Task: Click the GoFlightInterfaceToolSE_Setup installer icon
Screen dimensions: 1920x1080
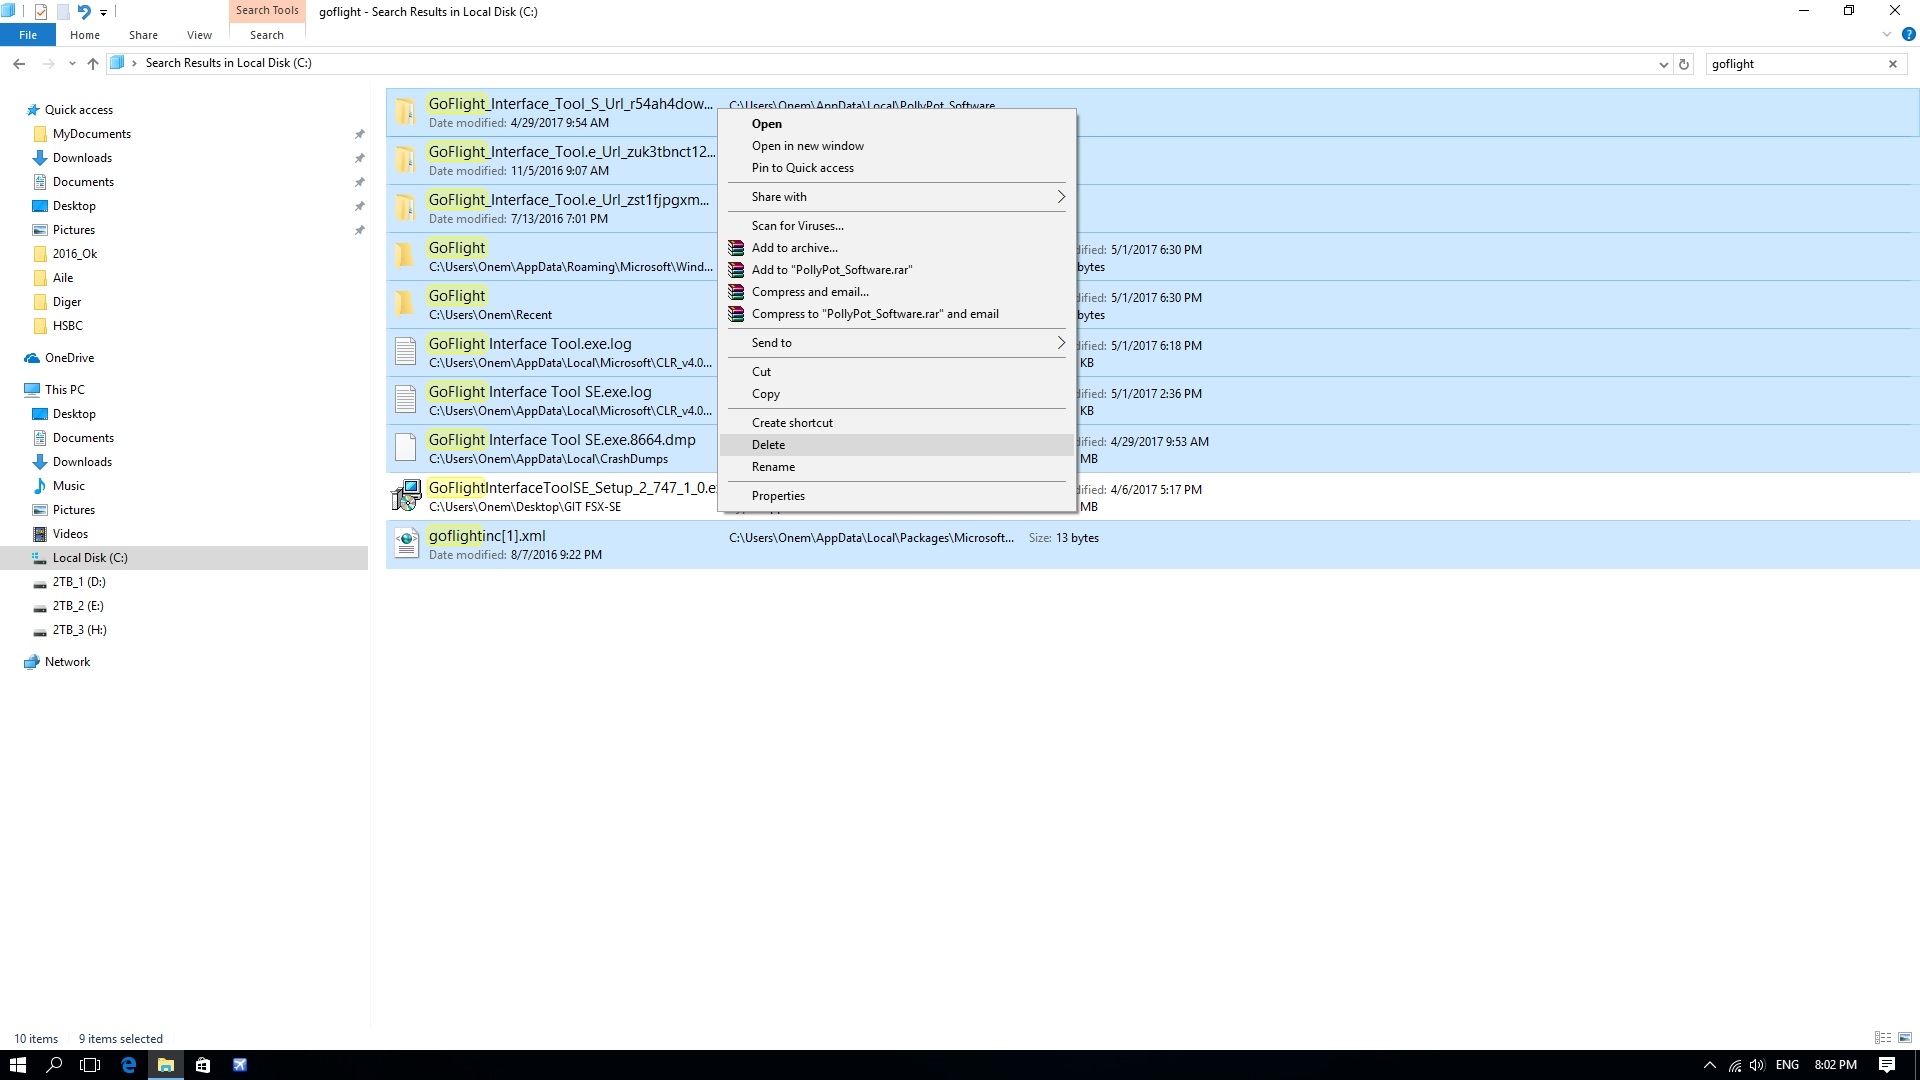Action: pyautogui.click(x=406, y=496)
